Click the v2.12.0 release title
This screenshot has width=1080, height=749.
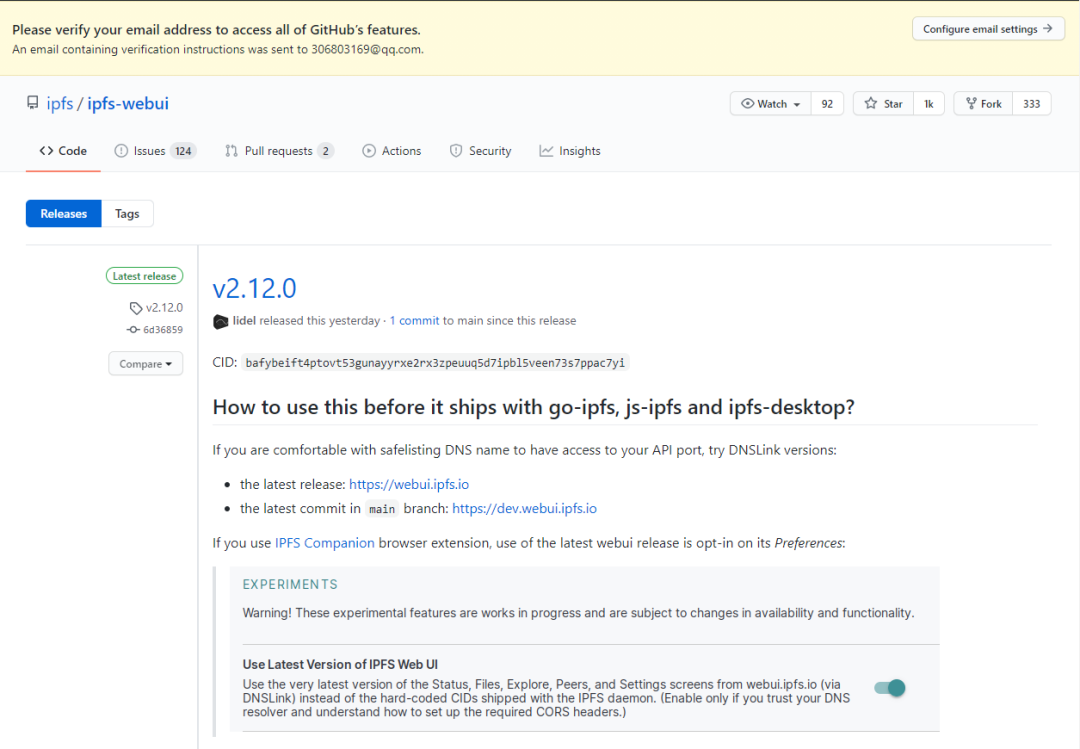pyautogui.click(x=254, y=288)
